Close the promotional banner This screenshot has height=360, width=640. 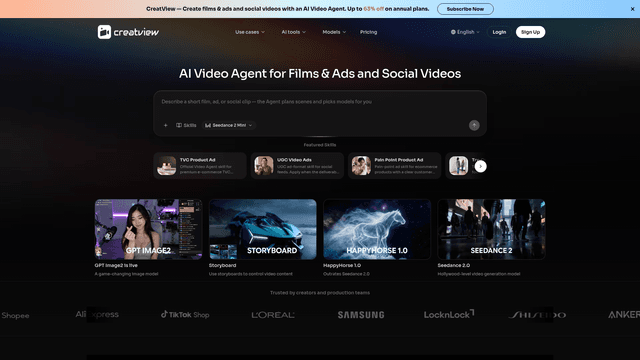coord(632,9)
